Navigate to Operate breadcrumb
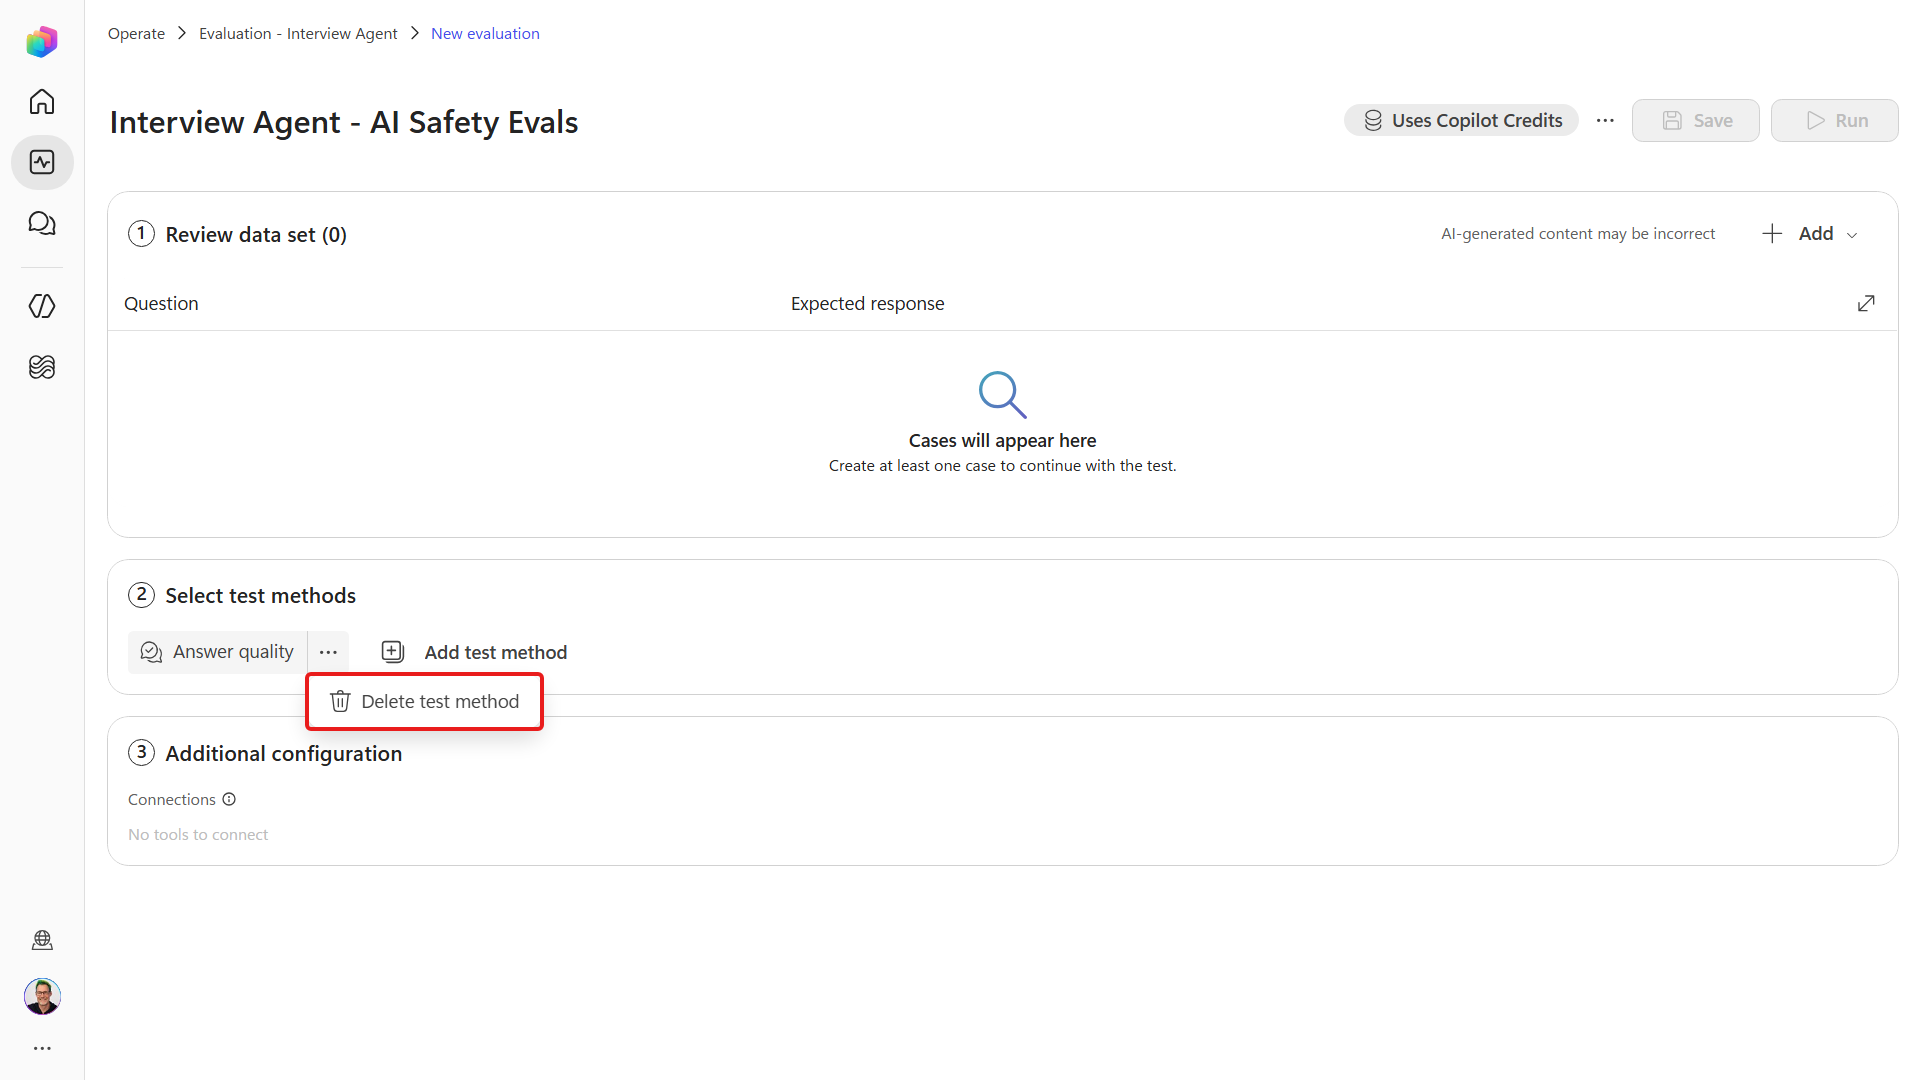1920x1080 pixels. pyautogui.click(x=136, y=33)
